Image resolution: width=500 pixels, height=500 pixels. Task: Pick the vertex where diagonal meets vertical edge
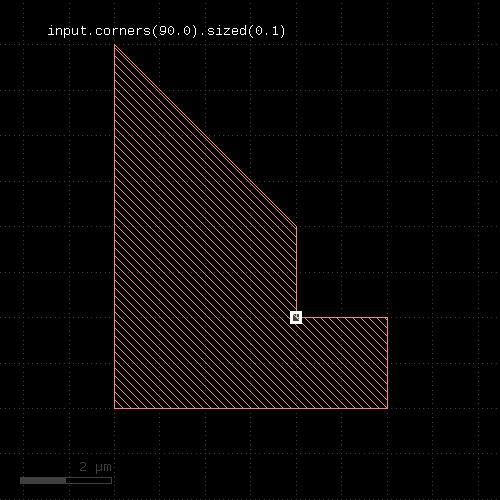pos(296,227)
